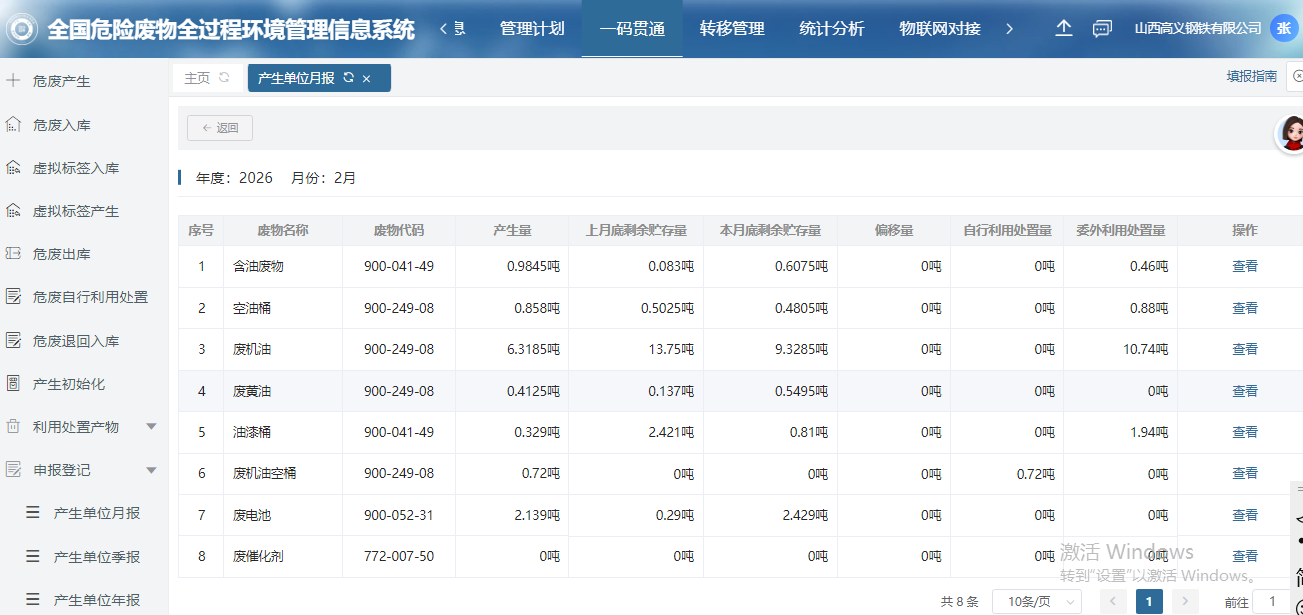Open the 填报指南 guide link
1303x615 pixels.
(1251, 76)
